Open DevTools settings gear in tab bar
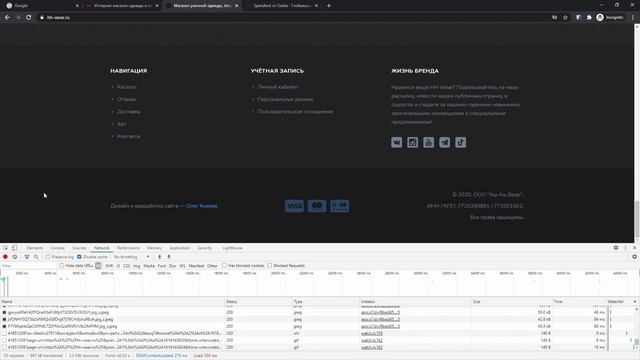 pyautogui.click(x=616, y=248)
